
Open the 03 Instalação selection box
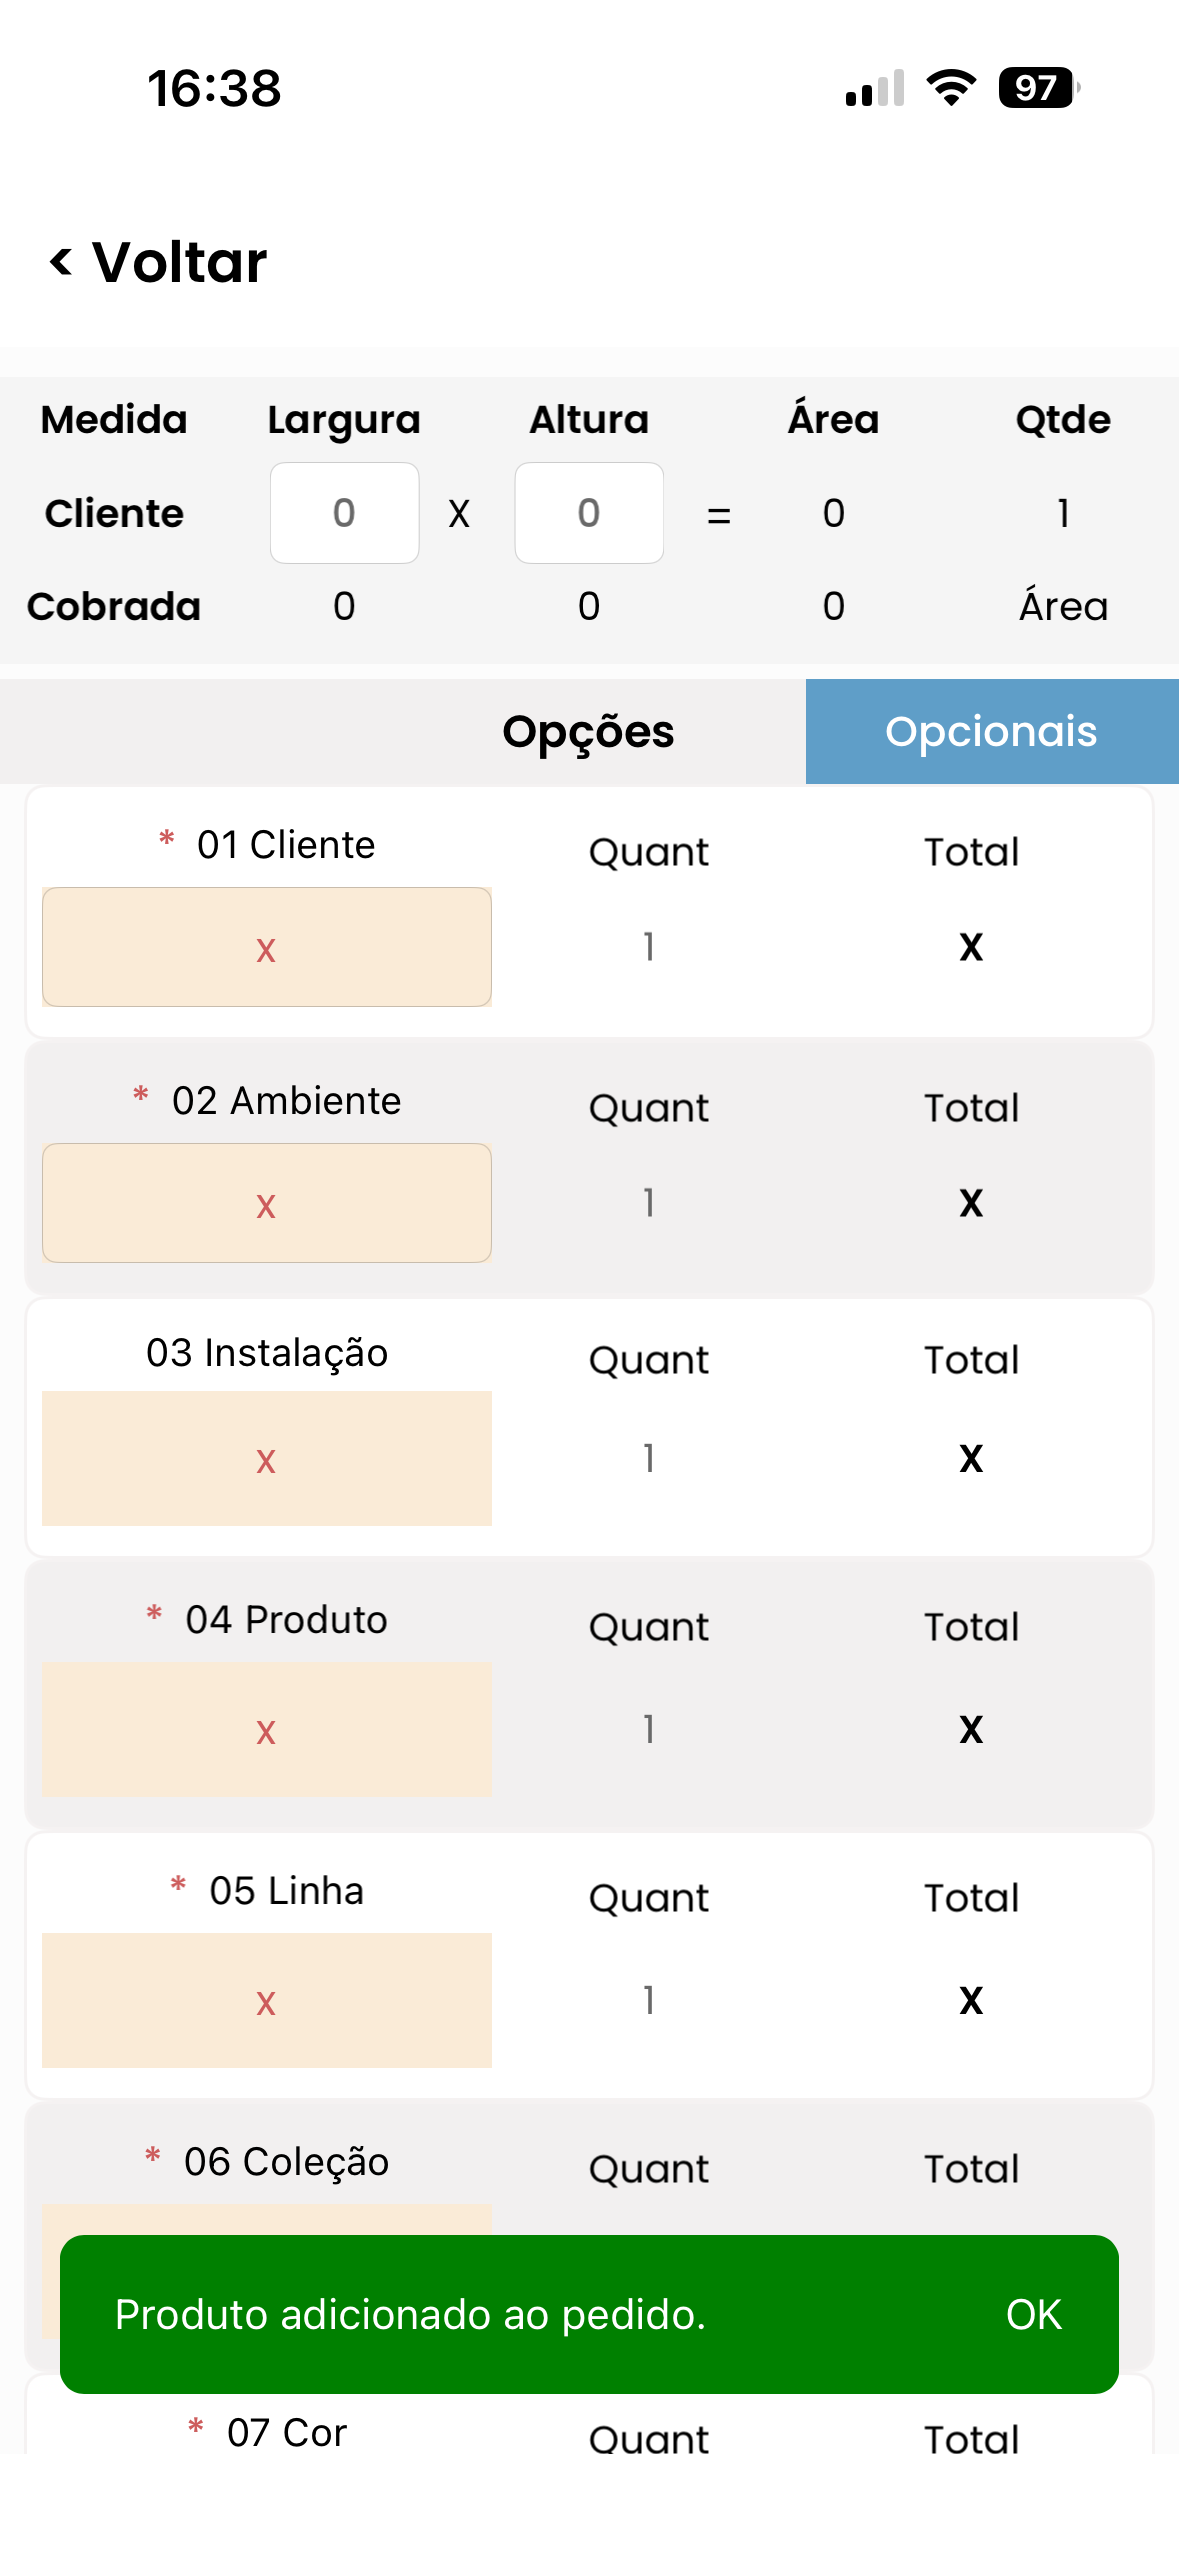click(x=266, y=1459)
